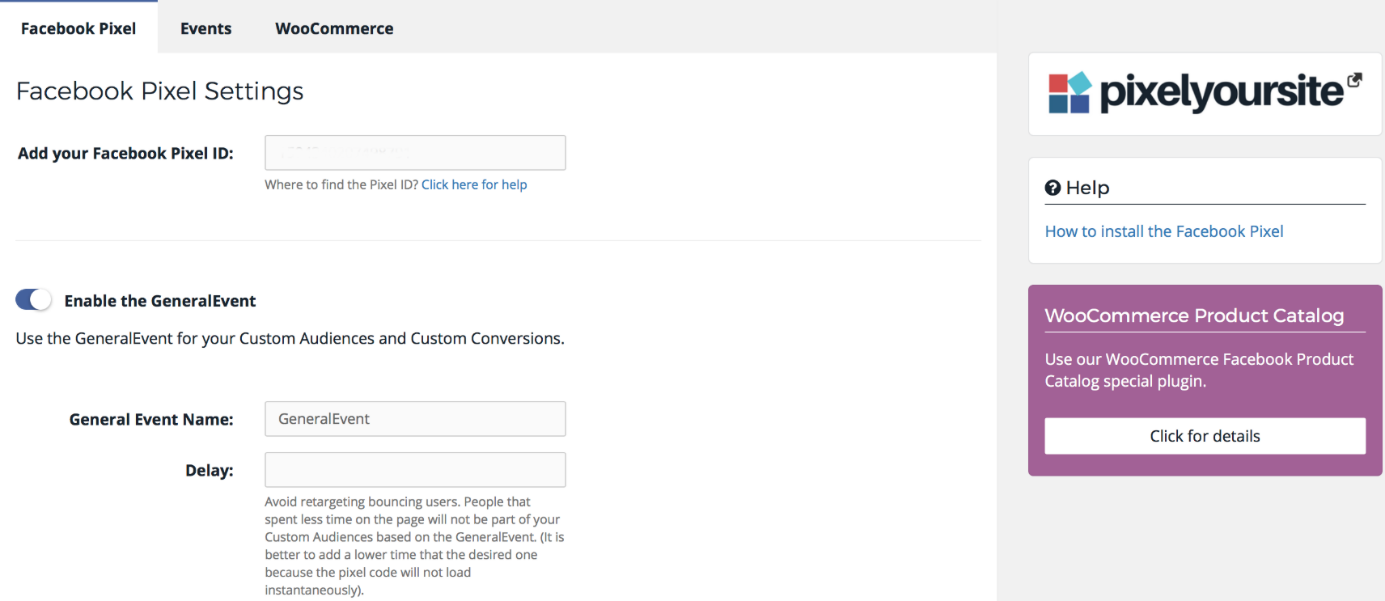Click the 'Click for details' button
The height and width of the screenshot is (601, 1385).
1205,436
